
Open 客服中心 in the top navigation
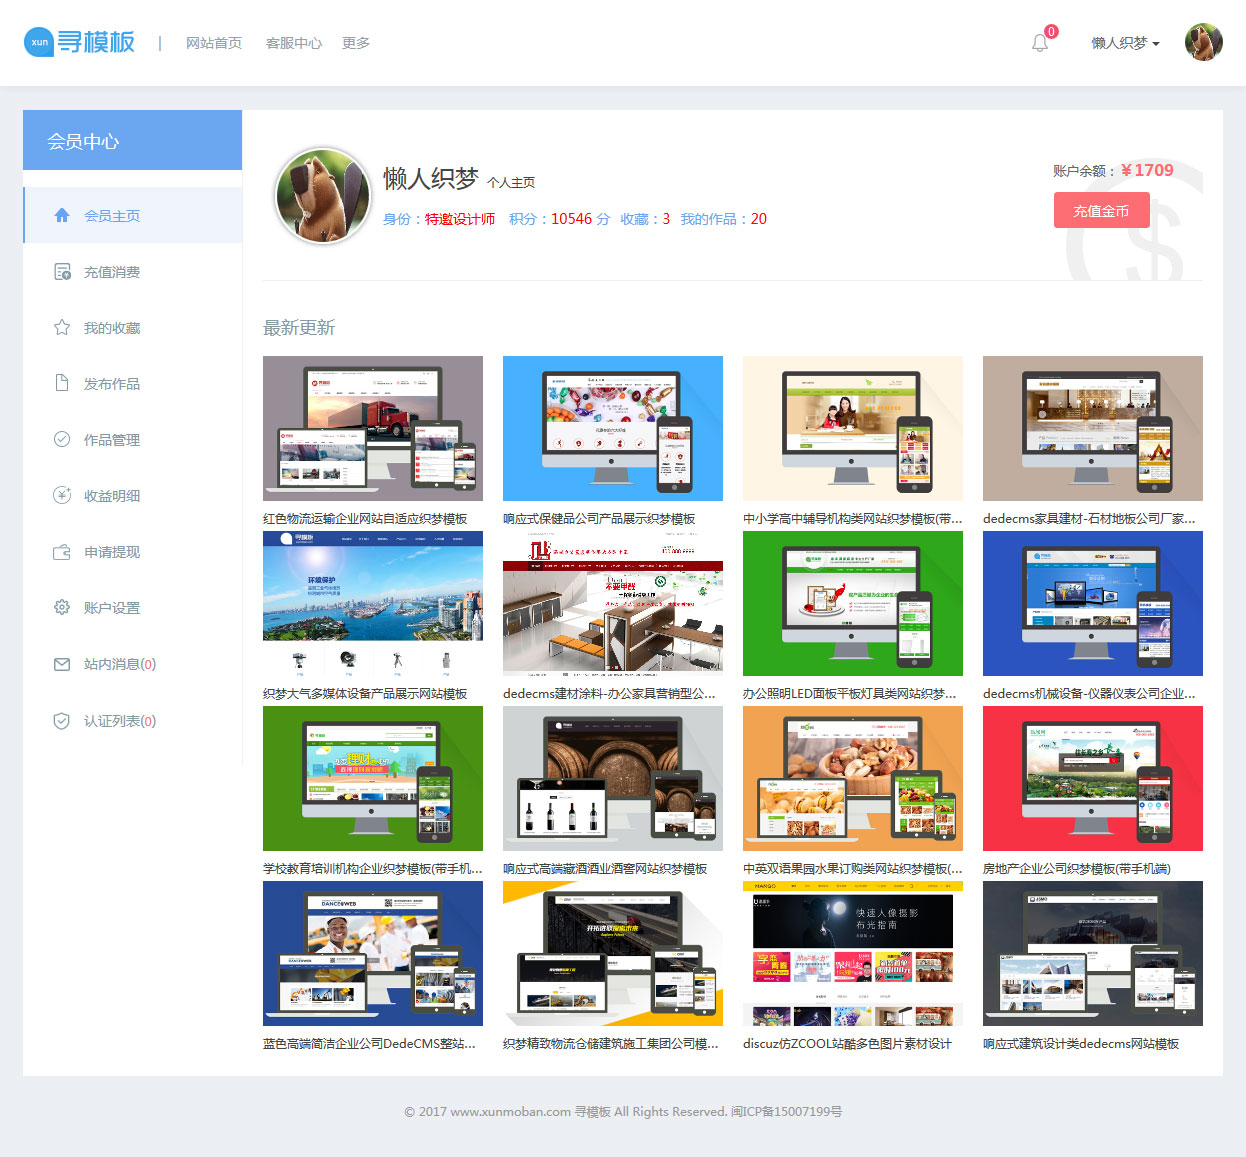[x=293, y=43]
